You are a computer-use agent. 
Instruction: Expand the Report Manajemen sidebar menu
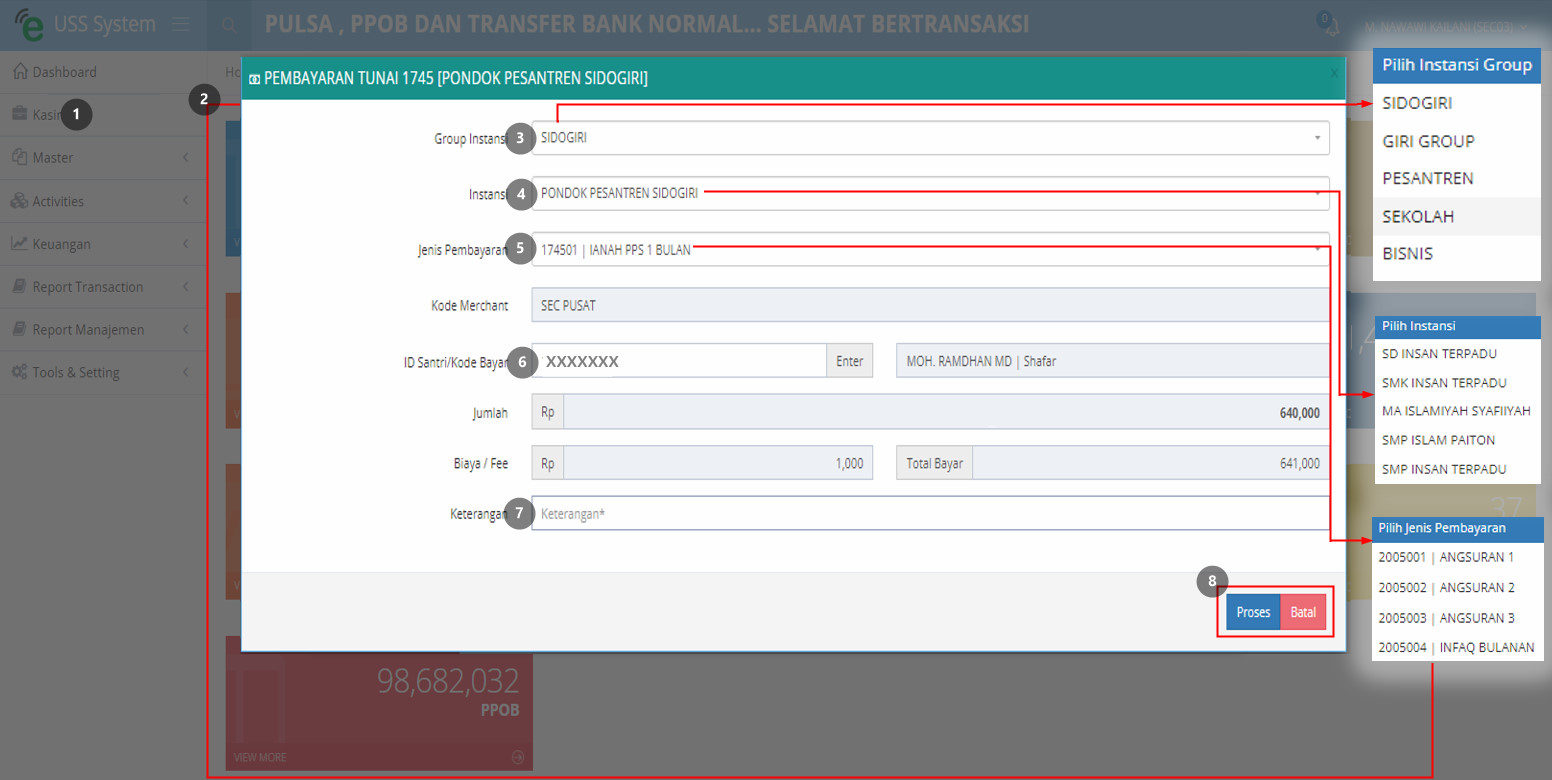103,330
